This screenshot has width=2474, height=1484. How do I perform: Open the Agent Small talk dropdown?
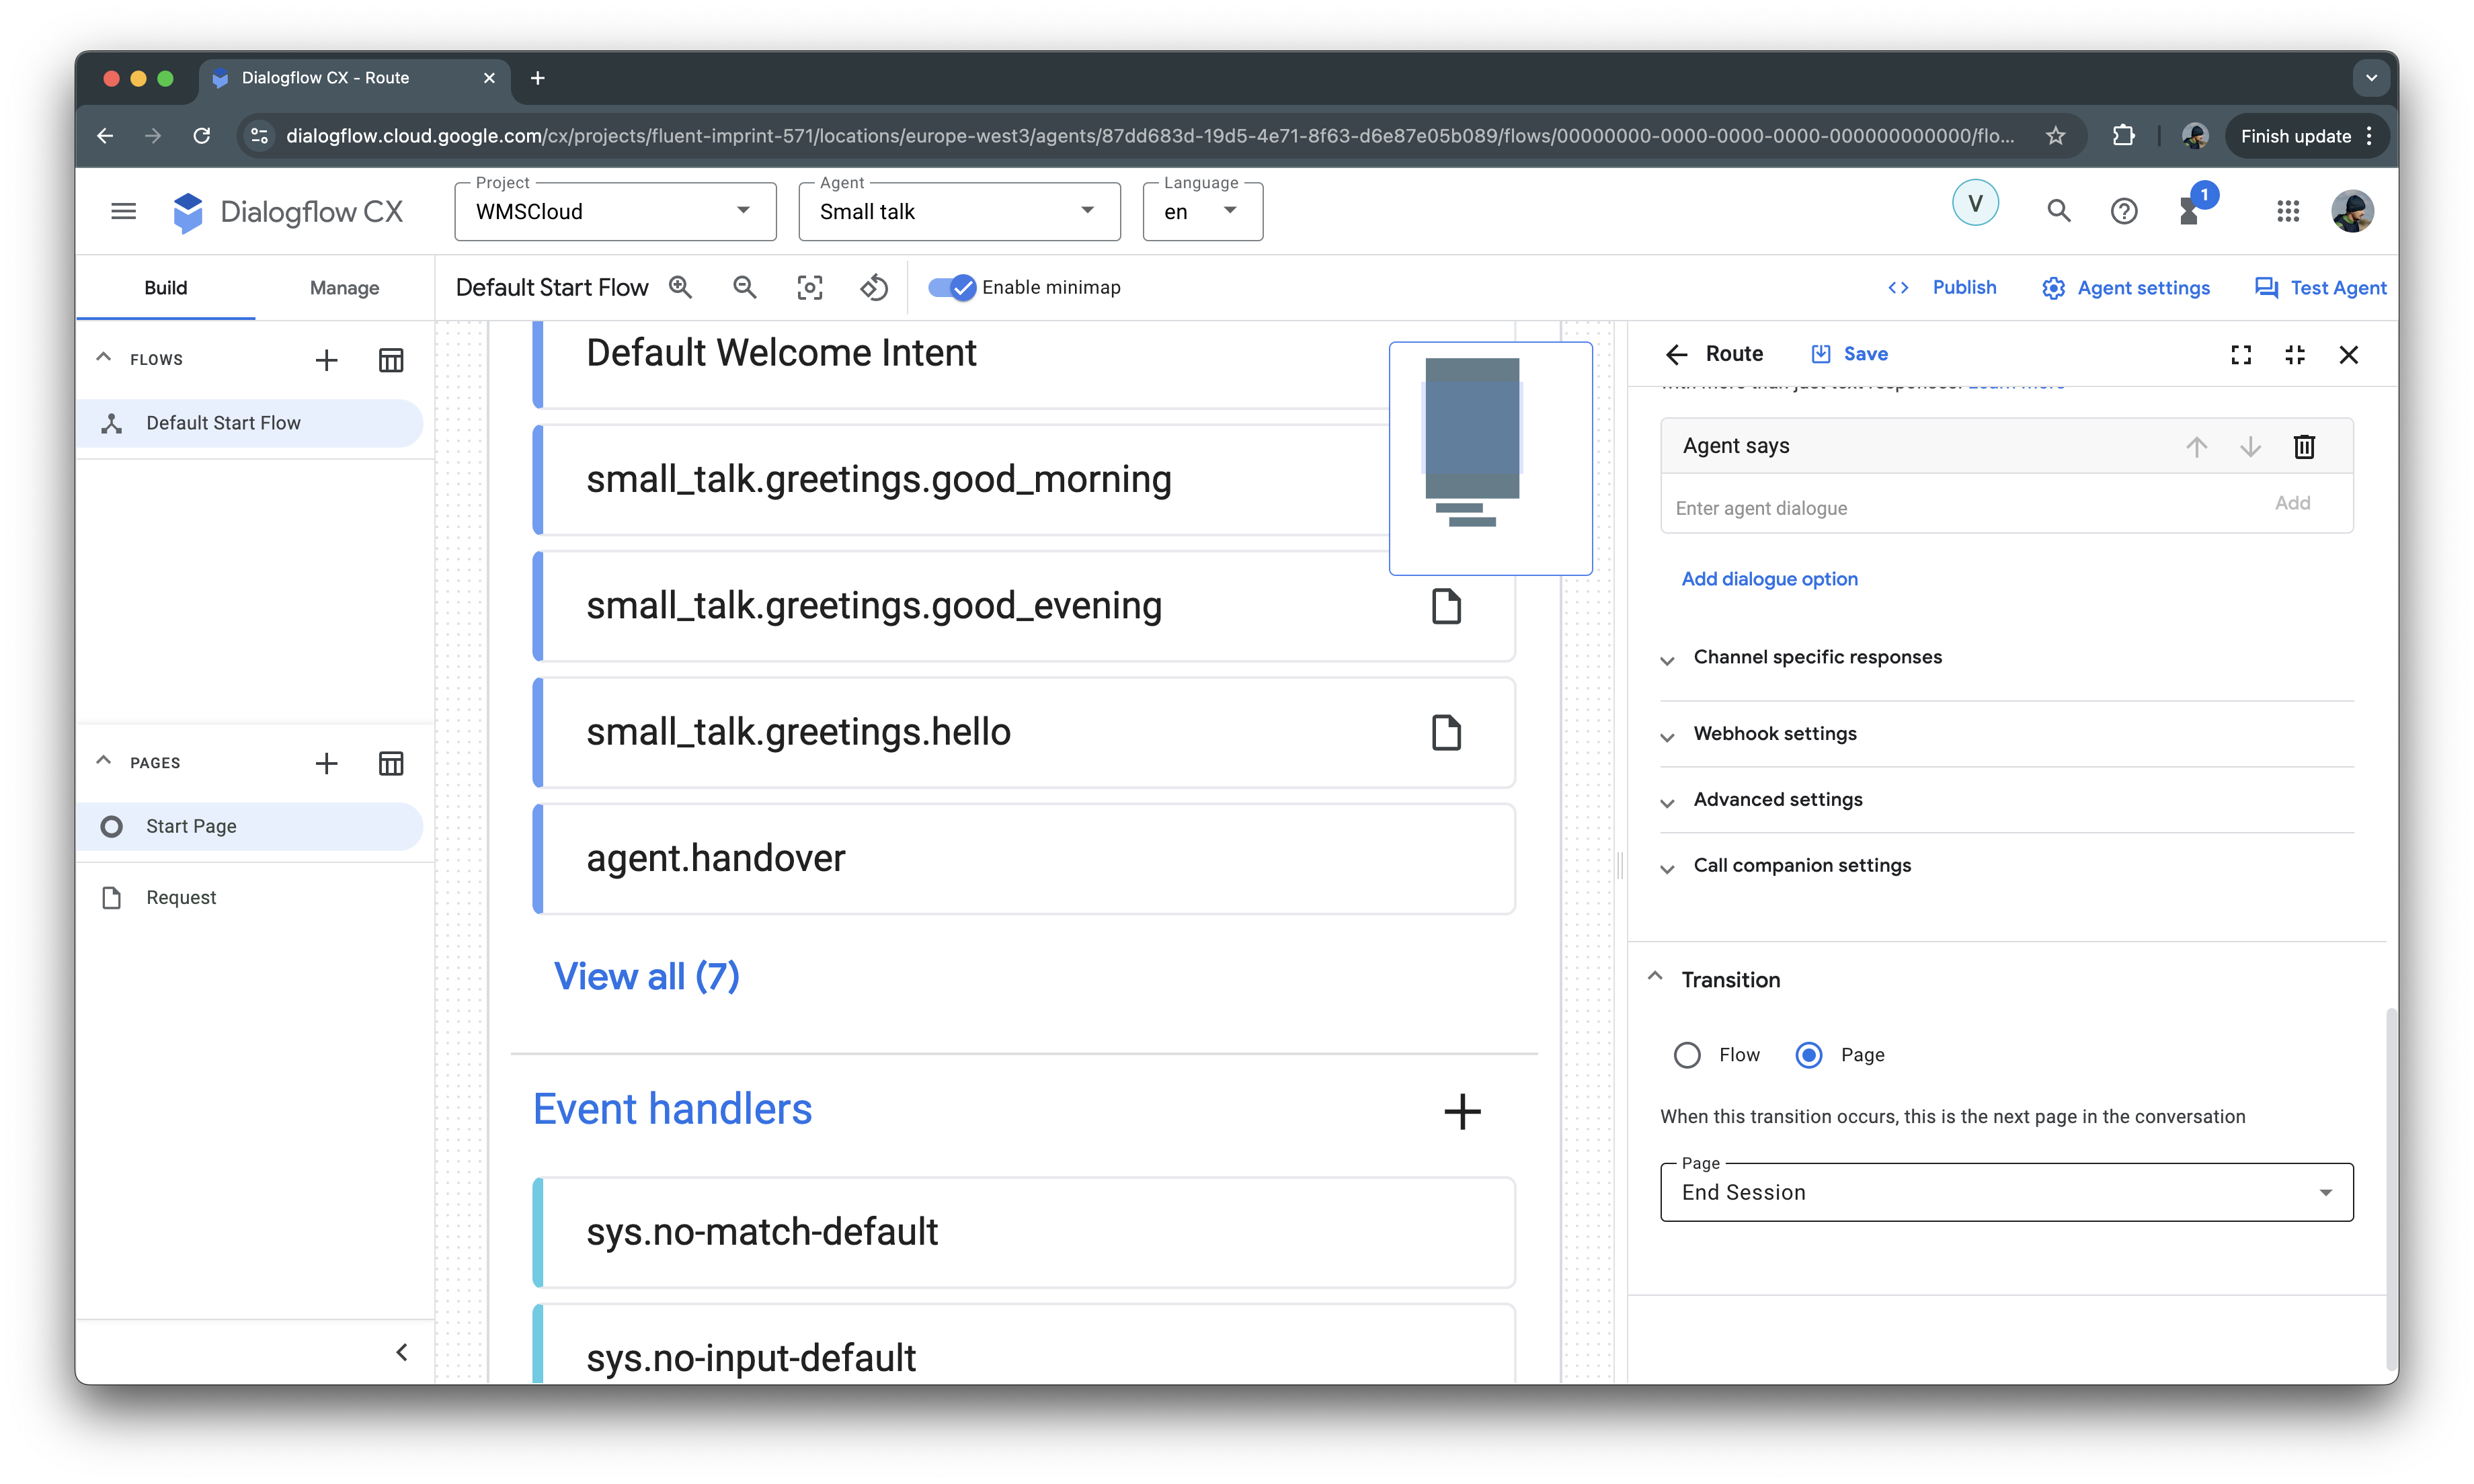[959, 212]
